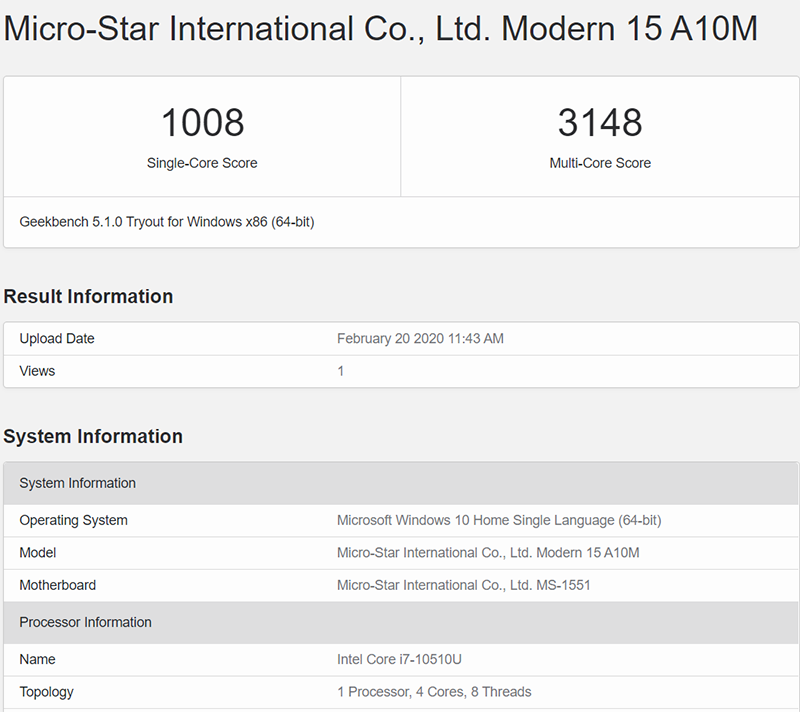Click the Multi-Core Score label
The image size is (800, 712).
point(601,163)
